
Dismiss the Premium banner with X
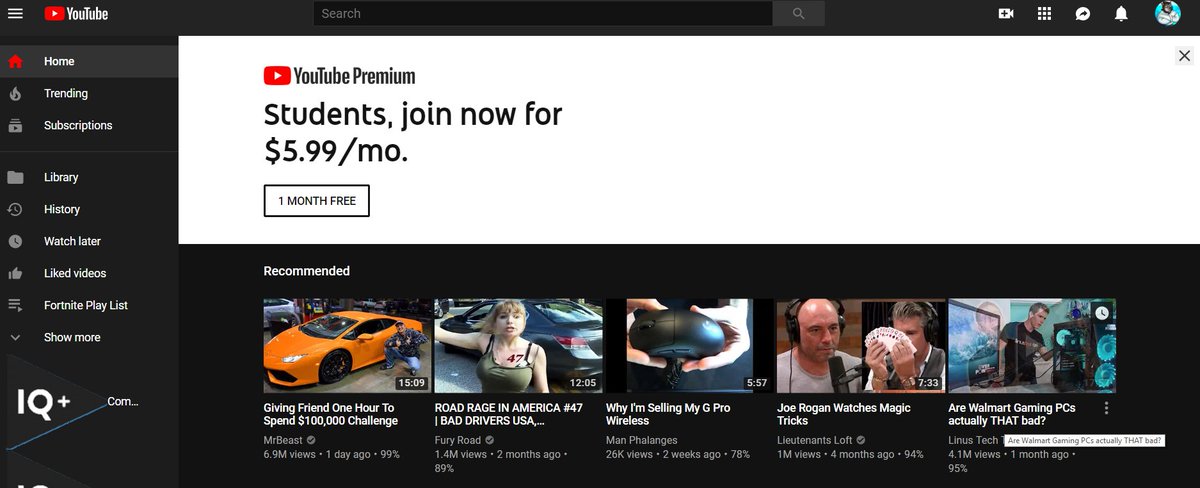[1184, 57]
